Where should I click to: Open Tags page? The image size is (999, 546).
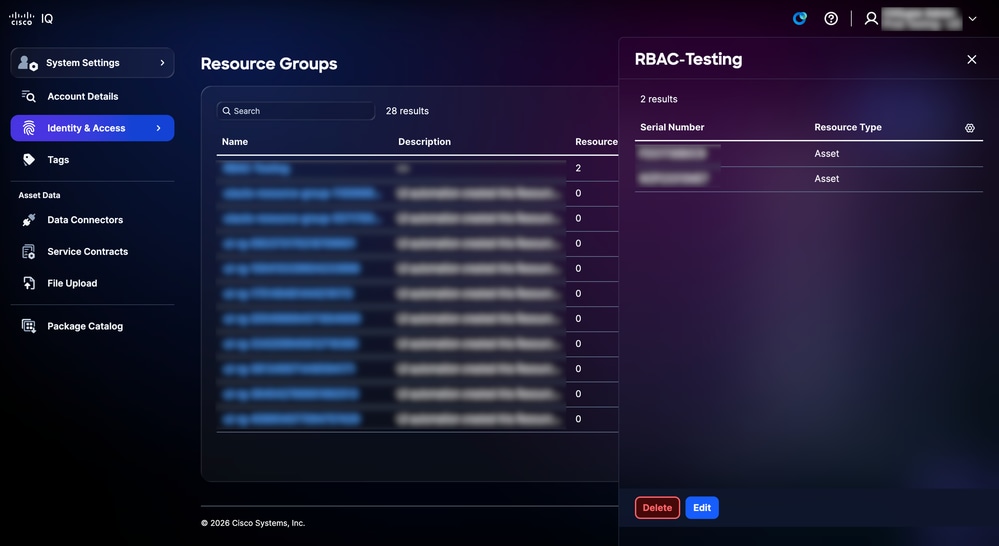point(58,160)
